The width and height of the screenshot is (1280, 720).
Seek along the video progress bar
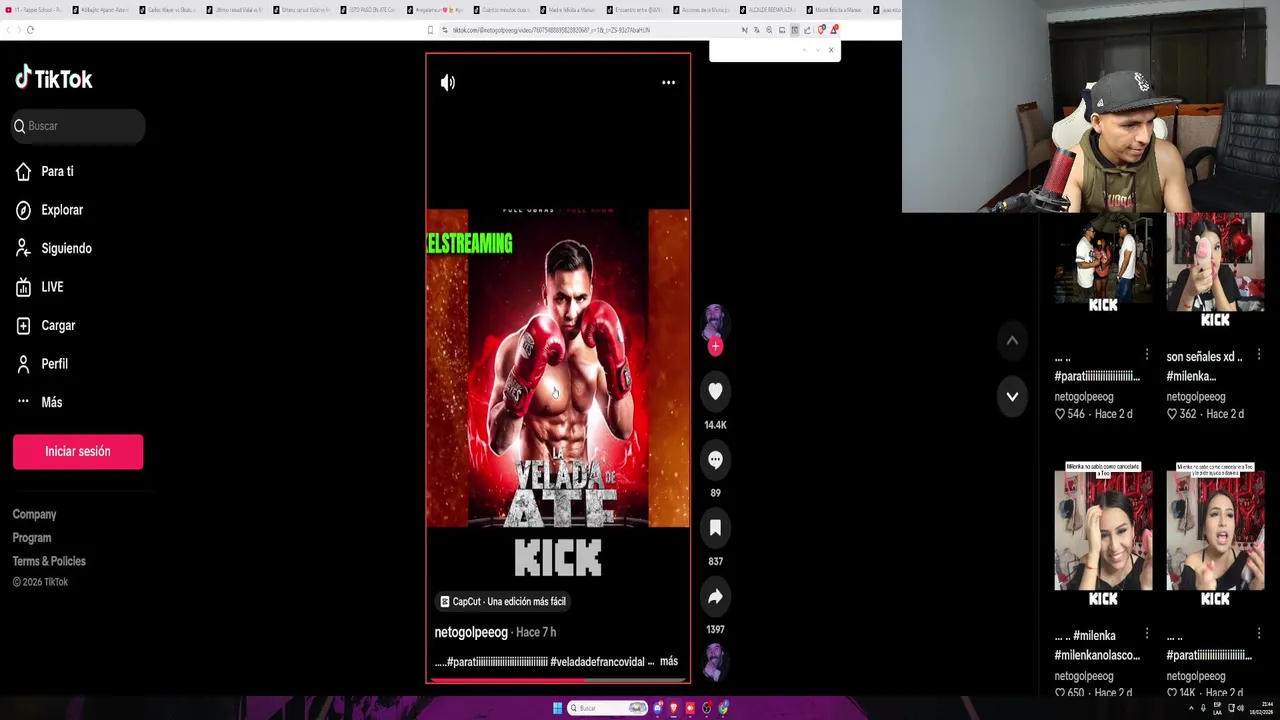(x=558, y=681)
